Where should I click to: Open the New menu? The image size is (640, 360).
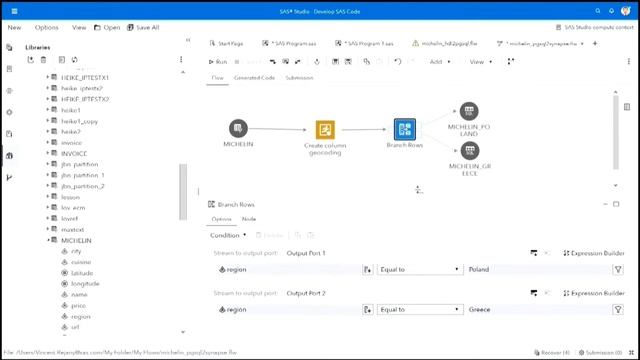[x=14, y=27]
